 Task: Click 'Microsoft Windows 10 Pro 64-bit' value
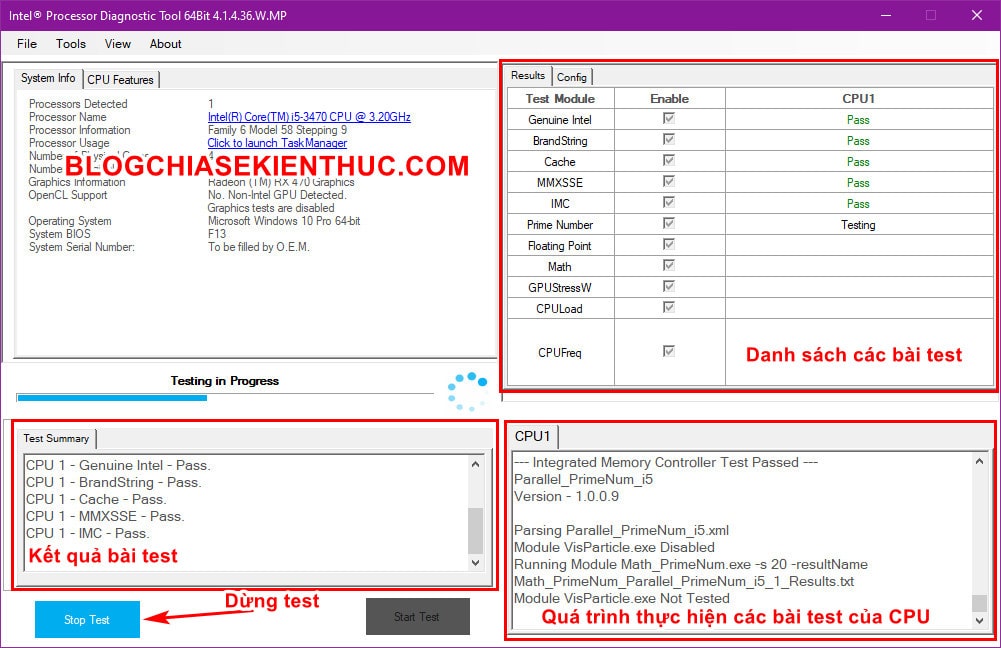pos(284,221)
